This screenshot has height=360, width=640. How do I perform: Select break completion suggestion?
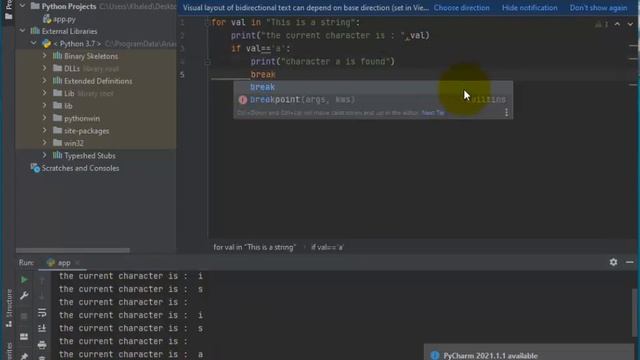(x=373, y=87)
